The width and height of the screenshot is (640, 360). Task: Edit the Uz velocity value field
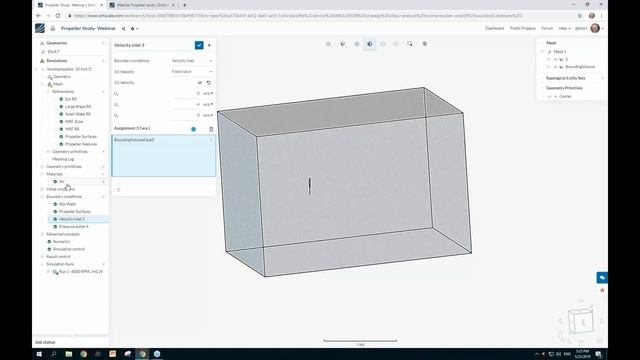186,116
